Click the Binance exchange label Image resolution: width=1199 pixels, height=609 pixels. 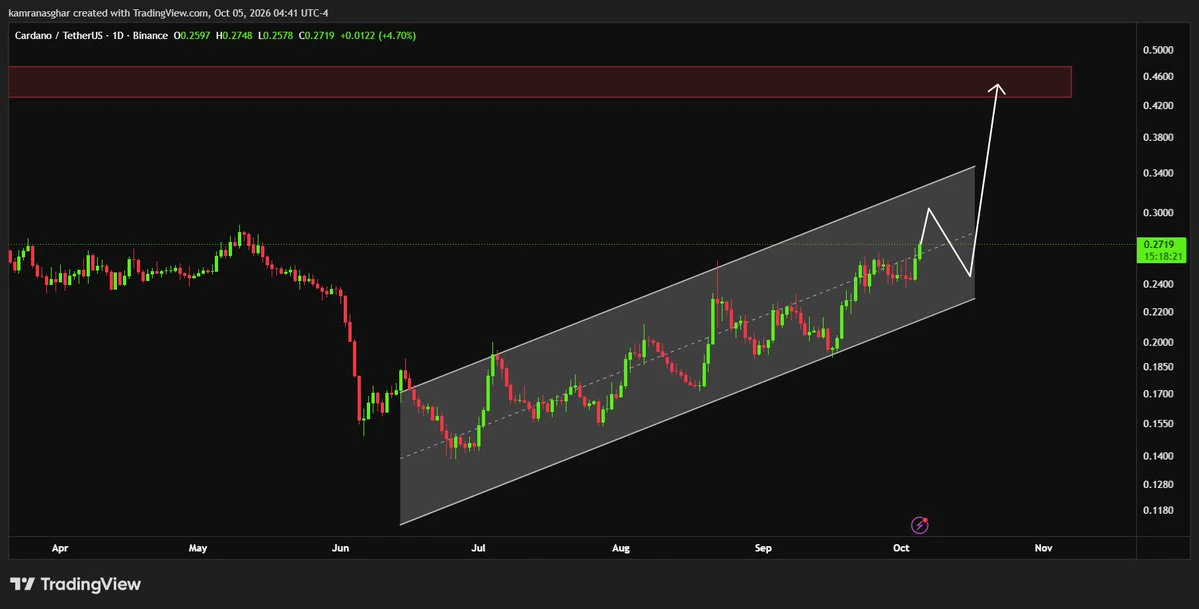pyautogui.click(x=150, y=36)
